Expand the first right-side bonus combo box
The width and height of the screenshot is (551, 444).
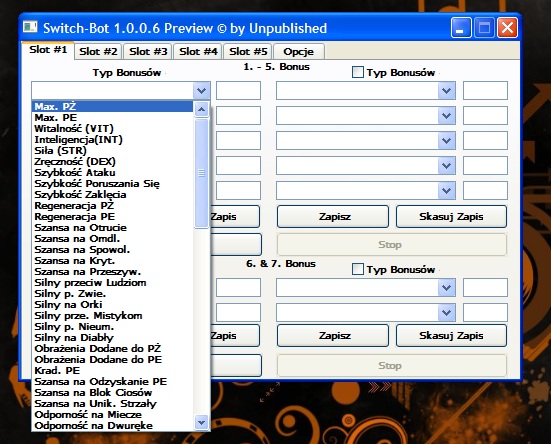pyautogui.click(x=446, y=91)
